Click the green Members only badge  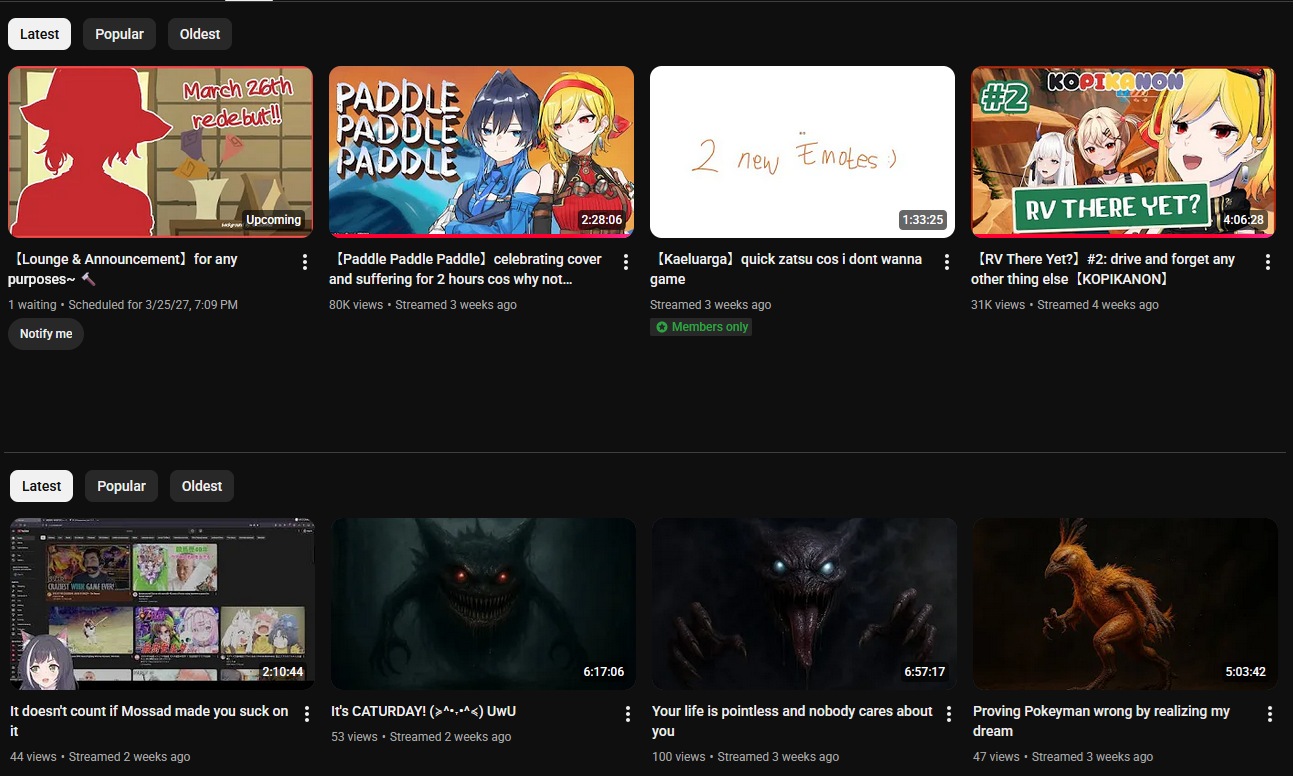tap(701, 327)
